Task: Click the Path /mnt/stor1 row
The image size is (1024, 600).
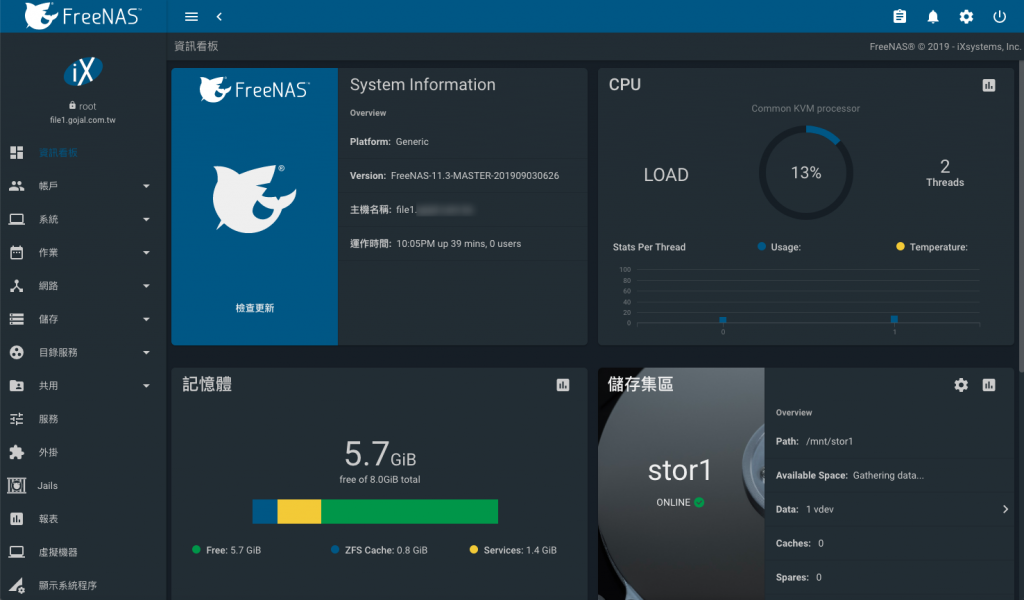Action: pyautogui.click(x=890, y=441)
